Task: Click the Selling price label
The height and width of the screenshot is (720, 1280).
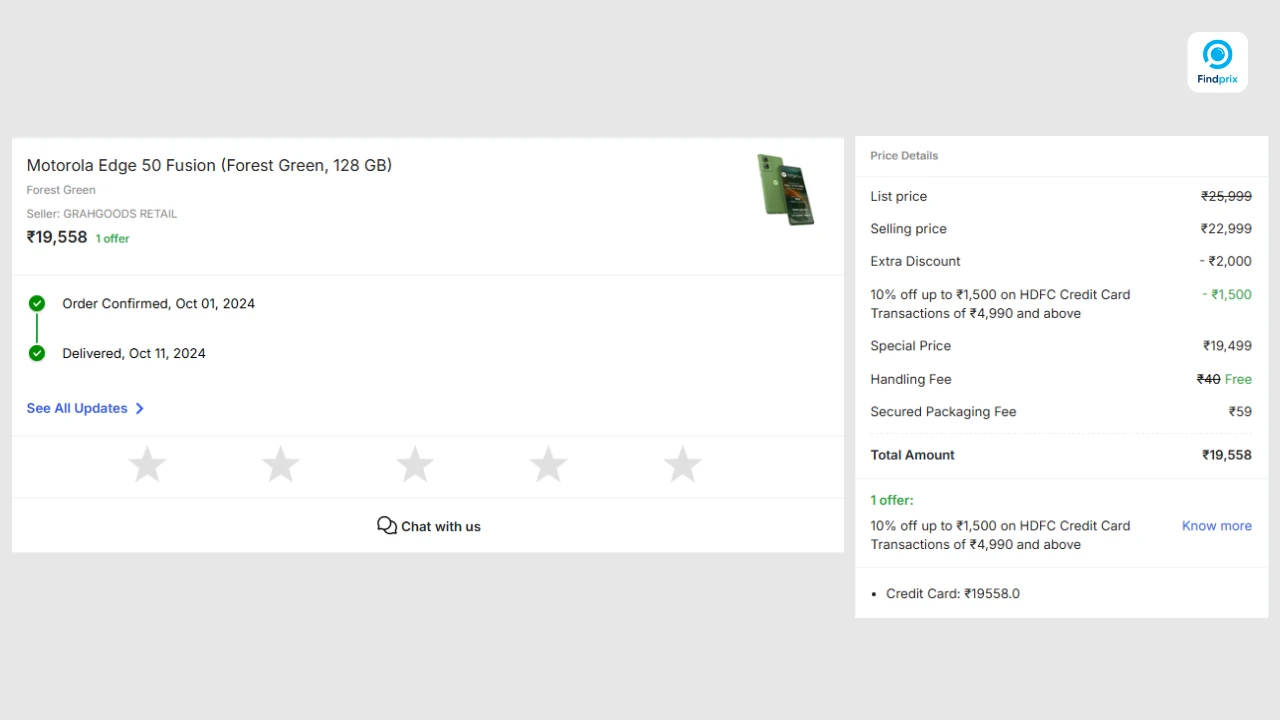Action: pos(908,229)
